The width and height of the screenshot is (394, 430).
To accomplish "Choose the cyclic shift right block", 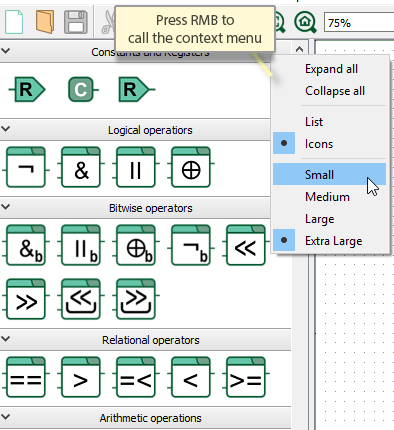I will click(x=136, y=299).
